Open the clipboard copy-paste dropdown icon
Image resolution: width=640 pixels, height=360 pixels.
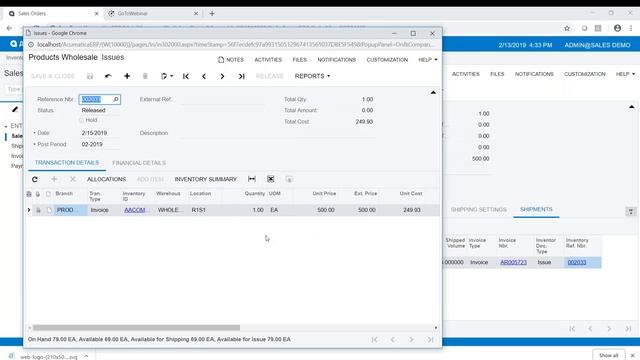(167, 76)
